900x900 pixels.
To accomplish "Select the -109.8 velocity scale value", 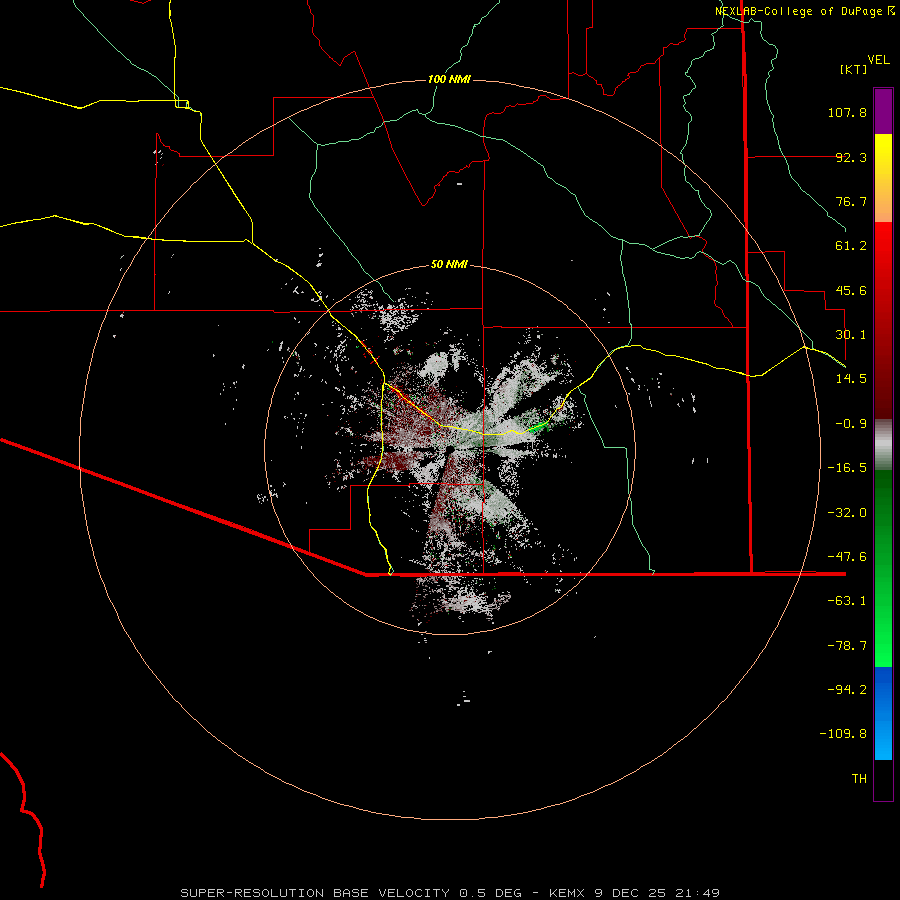I will tap(843, 734).
